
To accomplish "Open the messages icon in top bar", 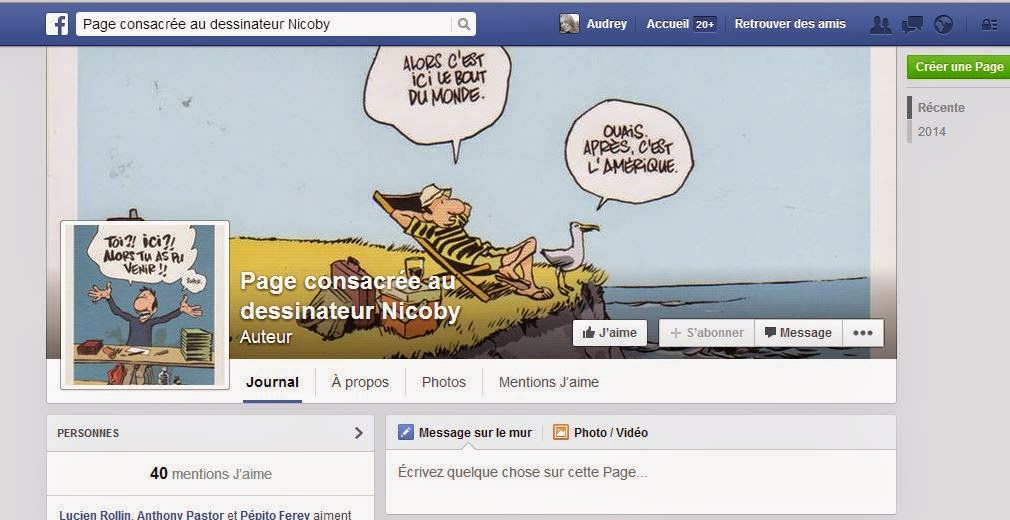I will (x=912, y=24).
